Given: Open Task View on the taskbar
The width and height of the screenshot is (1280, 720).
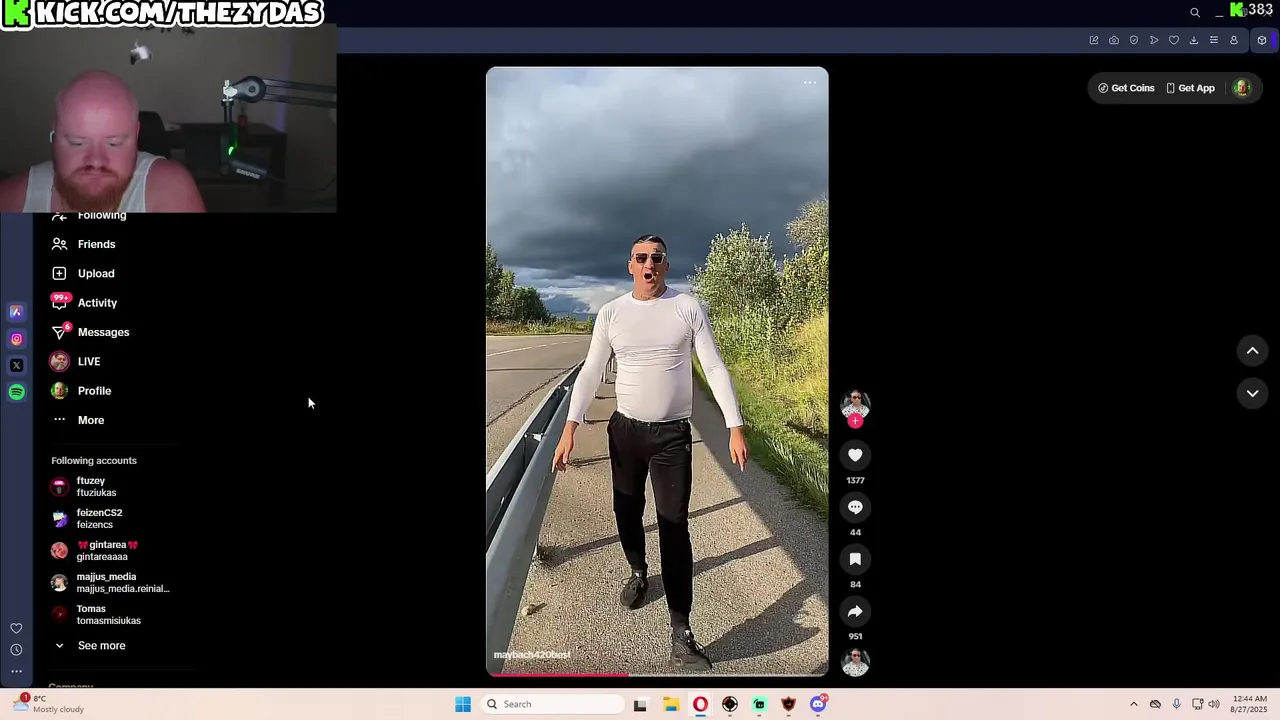Looking at the screenshot, I should (640, 704).
